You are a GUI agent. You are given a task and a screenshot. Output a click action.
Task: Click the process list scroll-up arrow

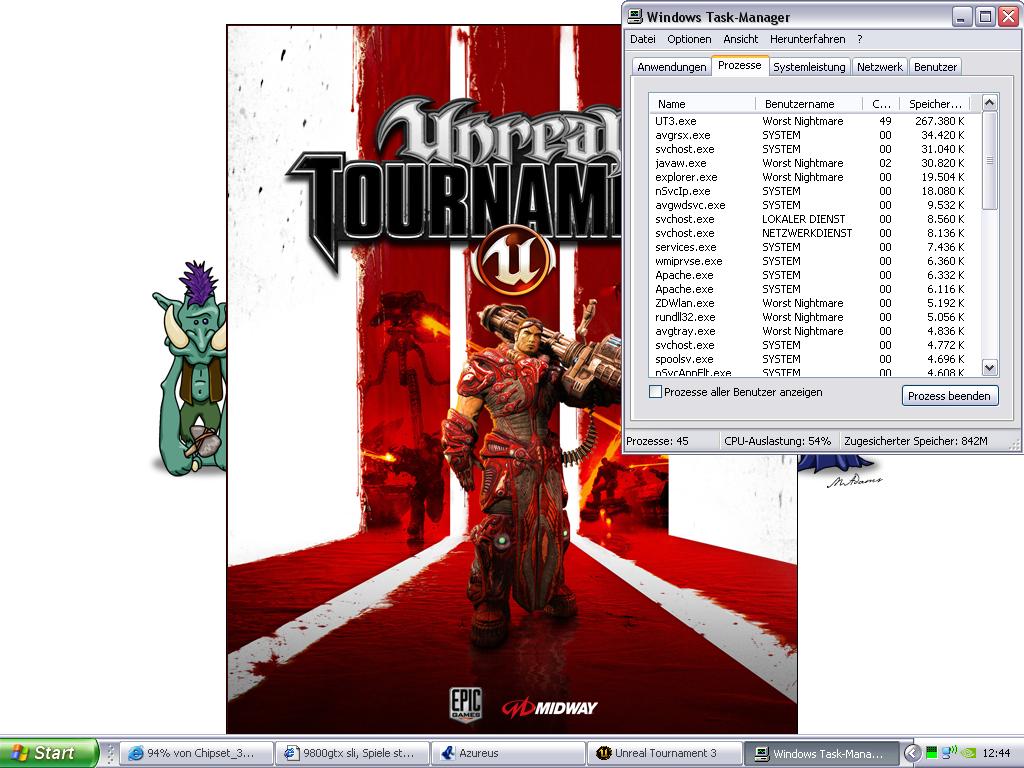click(989, 103)
